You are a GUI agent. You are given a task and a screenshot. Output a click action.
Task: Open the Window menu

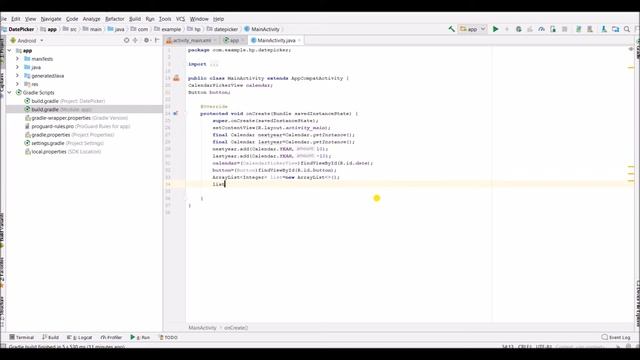(x=199, y=19)
